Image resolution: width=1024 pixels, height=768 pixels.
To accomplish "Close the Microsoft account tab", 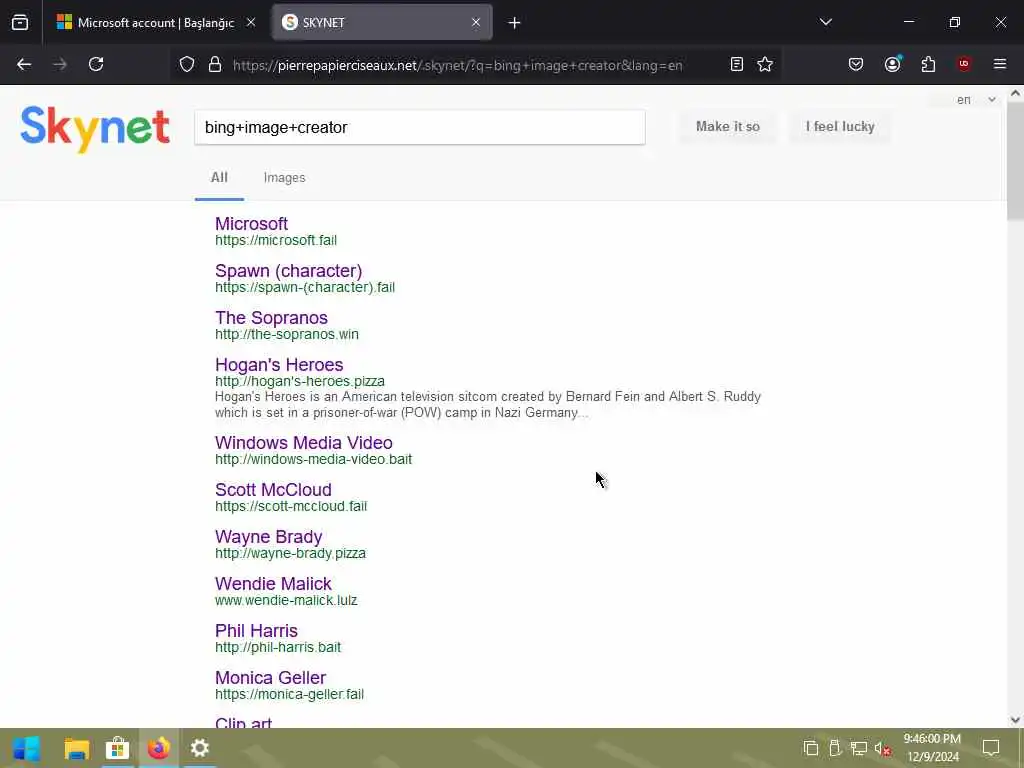I will 251,22.
